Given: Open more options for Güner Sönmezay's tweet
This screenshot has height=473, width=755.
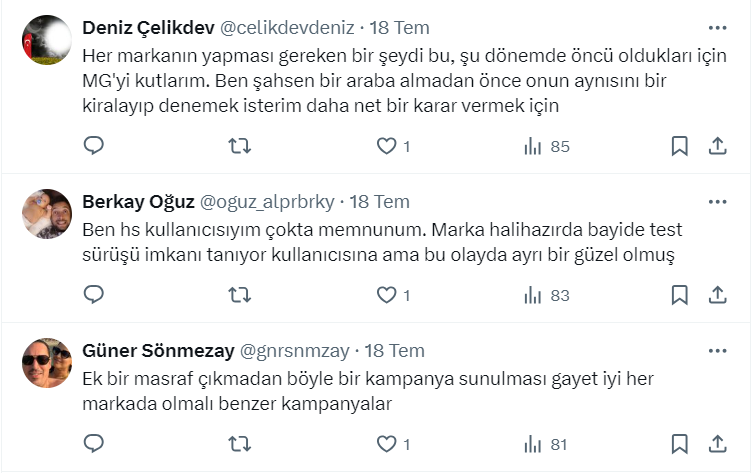Looking at the screenshot, I should pyautogui.click(x=717, y=351).
